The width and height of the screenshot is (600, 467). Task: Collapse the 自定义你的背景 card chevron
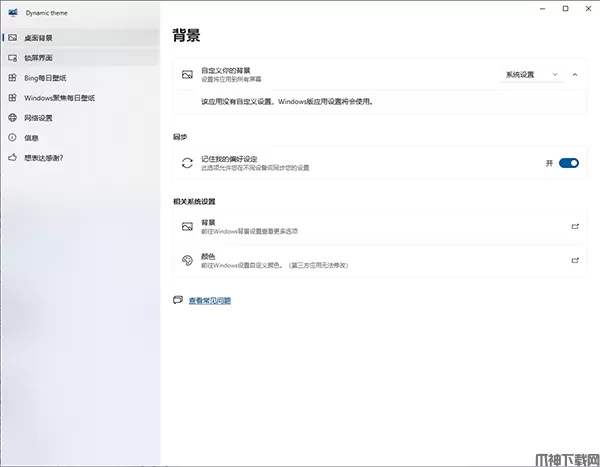tap(575, 75)
